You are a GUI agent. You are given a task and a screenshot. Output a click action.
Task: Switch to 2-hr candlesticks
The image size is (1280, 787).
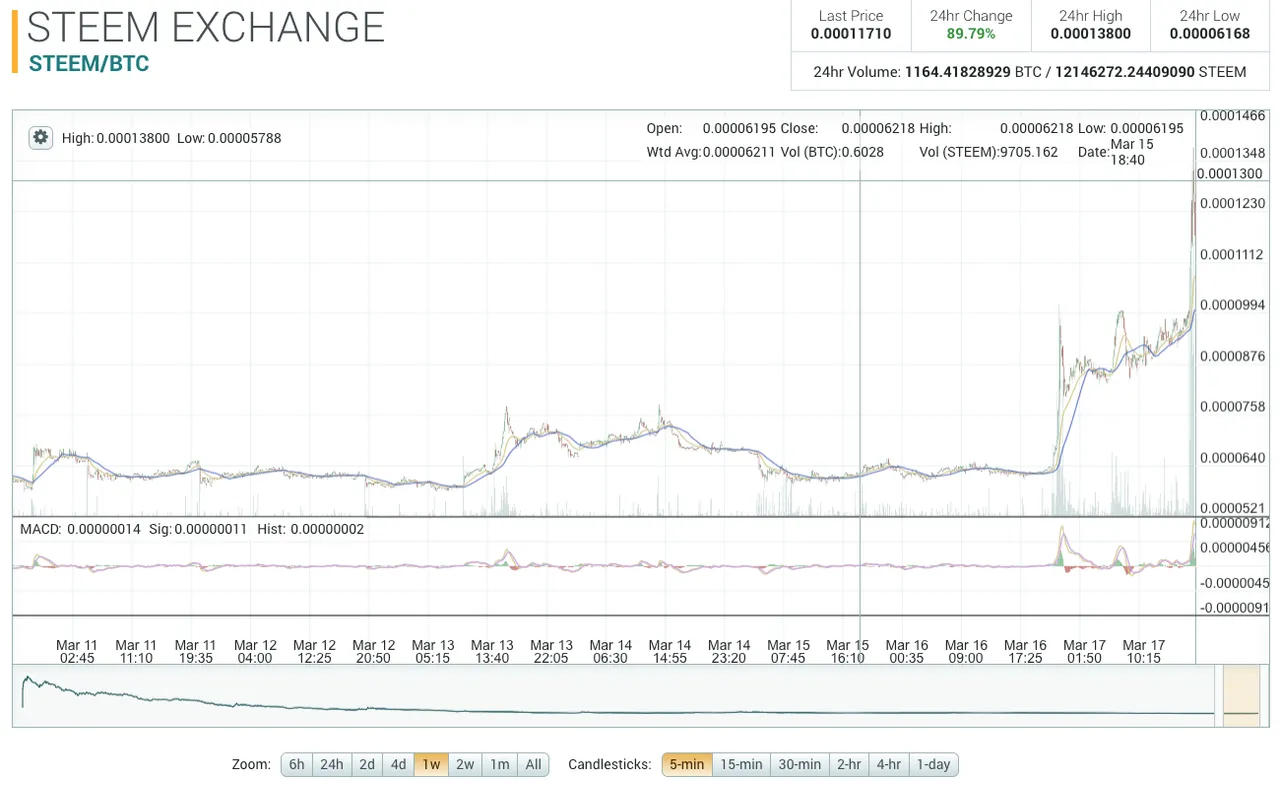849,765
